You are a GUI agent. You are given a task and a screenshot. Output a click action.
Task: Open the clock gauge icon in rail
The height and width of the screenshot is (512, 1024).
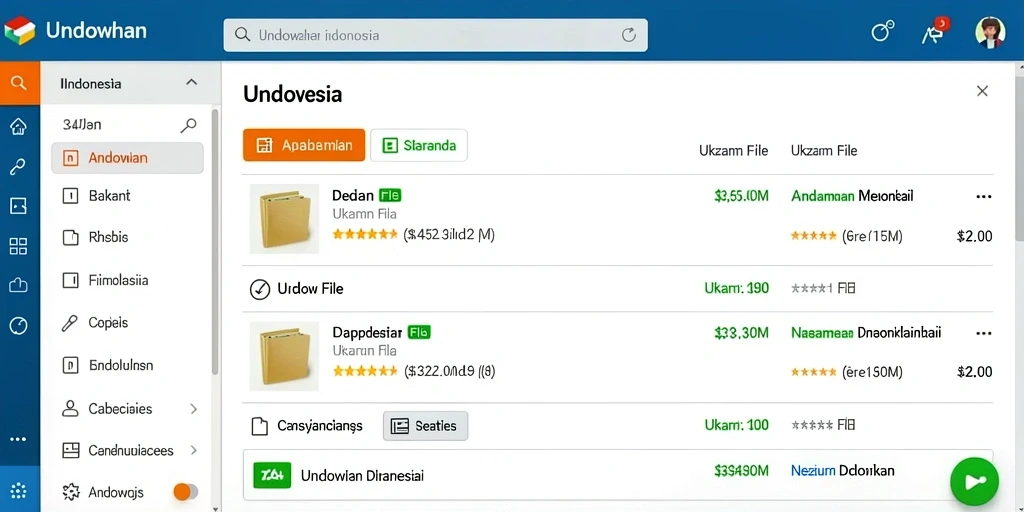18,325
